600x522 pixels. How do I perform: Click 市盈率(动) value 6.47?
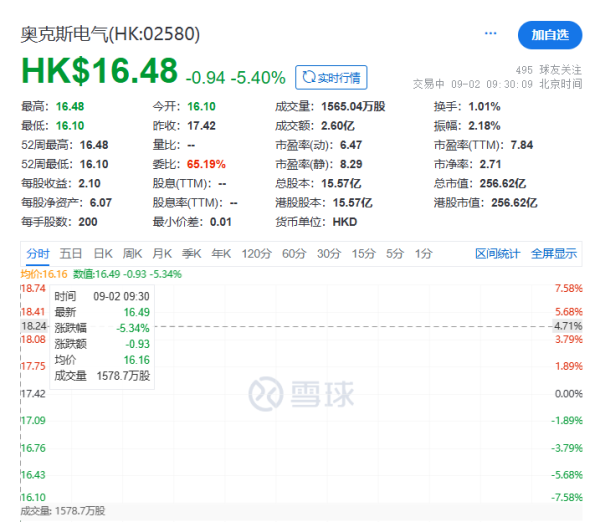[x=351, y=145]
